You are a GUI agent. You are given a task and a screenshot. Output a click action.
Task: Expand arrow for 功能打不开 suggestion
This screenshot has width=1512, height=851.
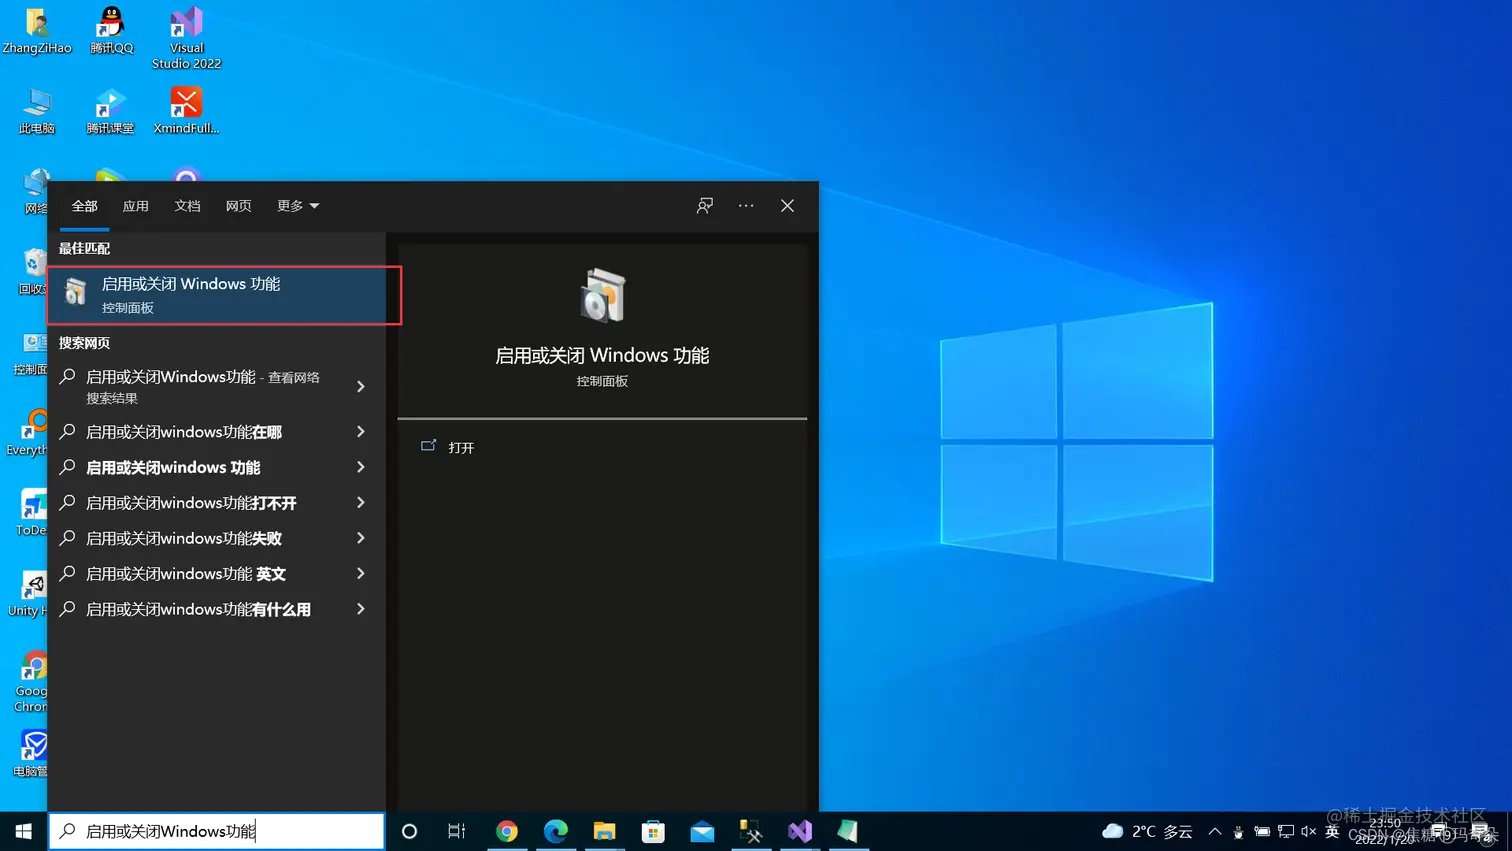click(361, 503)
